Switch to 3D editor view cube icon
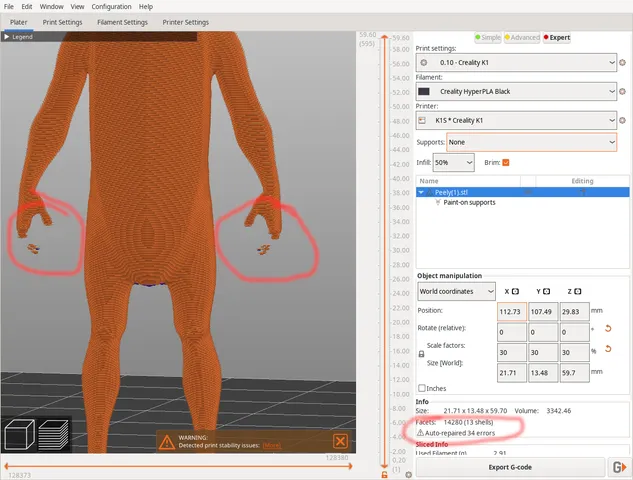The height and width of the screenshot is (480, 633). point(19,434)
